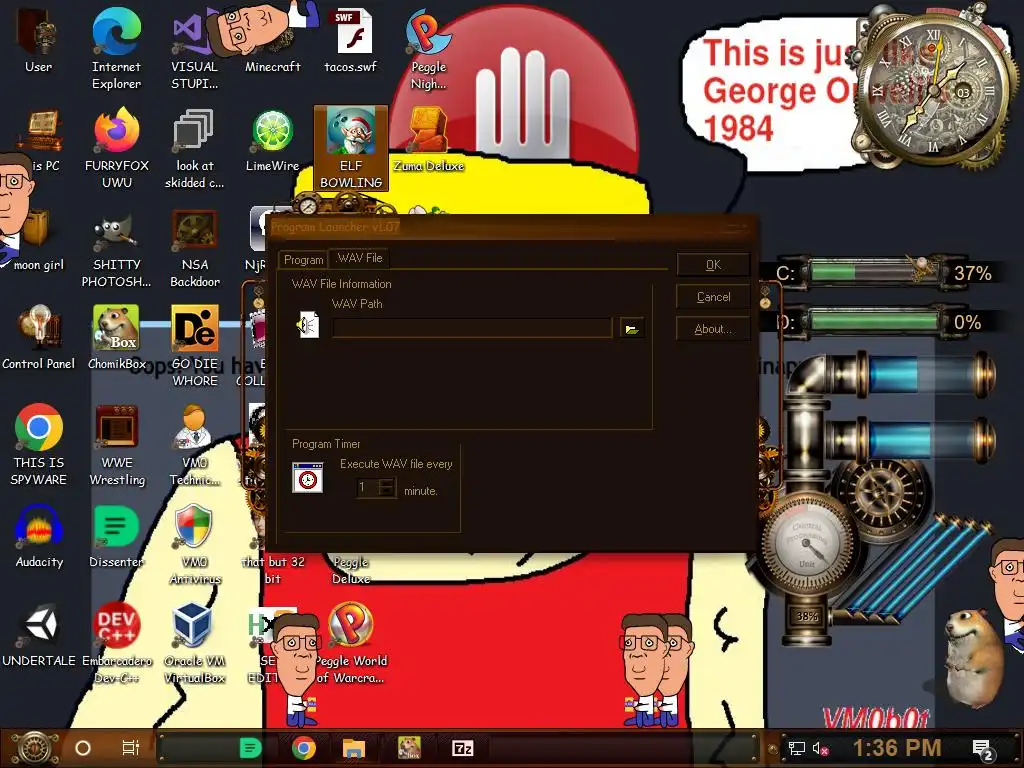Open File Explorer from taskbar
This screenshot has width=1024, height=768.
353,748
